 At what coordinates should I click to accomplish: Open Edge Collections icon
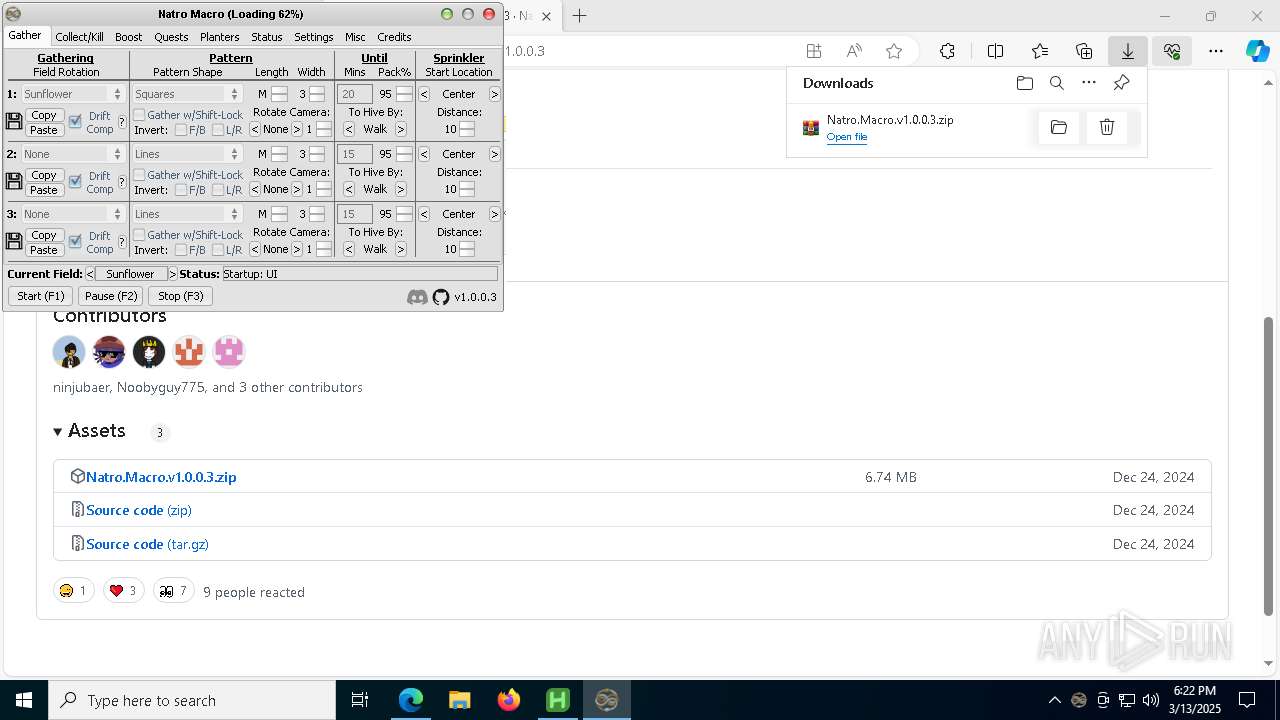(1084, 51)
